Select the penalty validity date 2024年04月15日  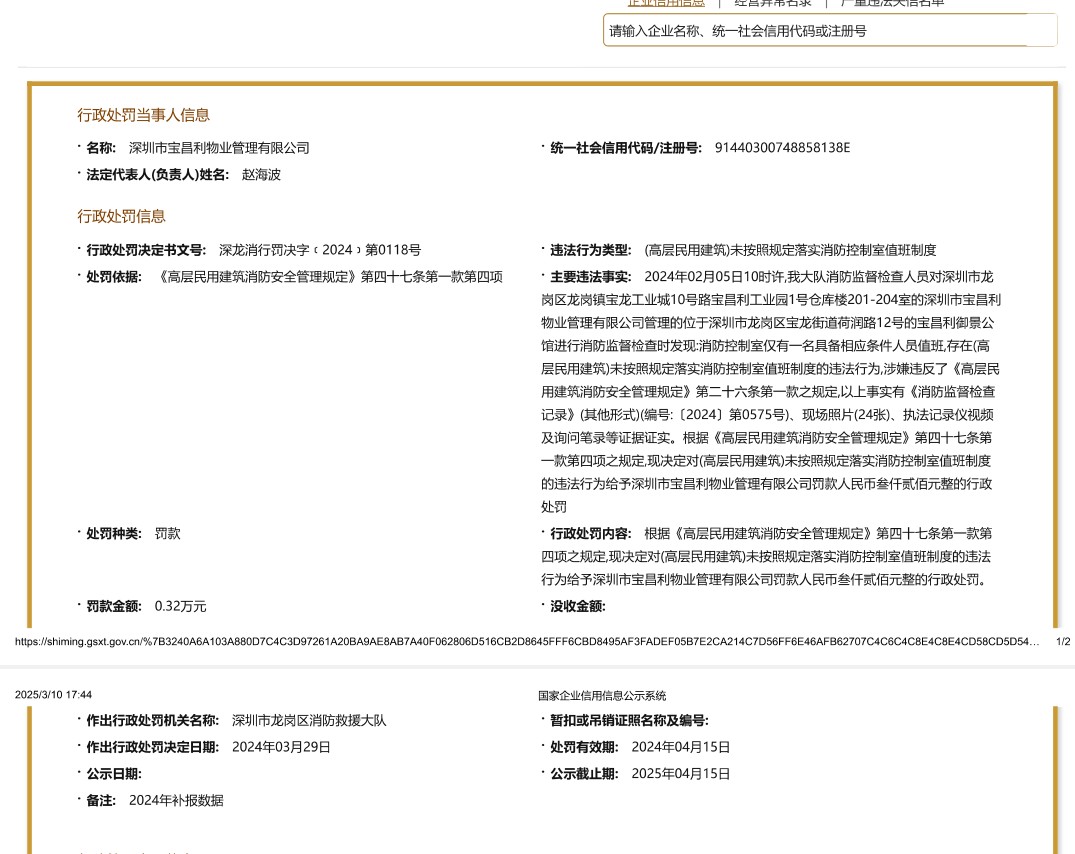point(681,747)
